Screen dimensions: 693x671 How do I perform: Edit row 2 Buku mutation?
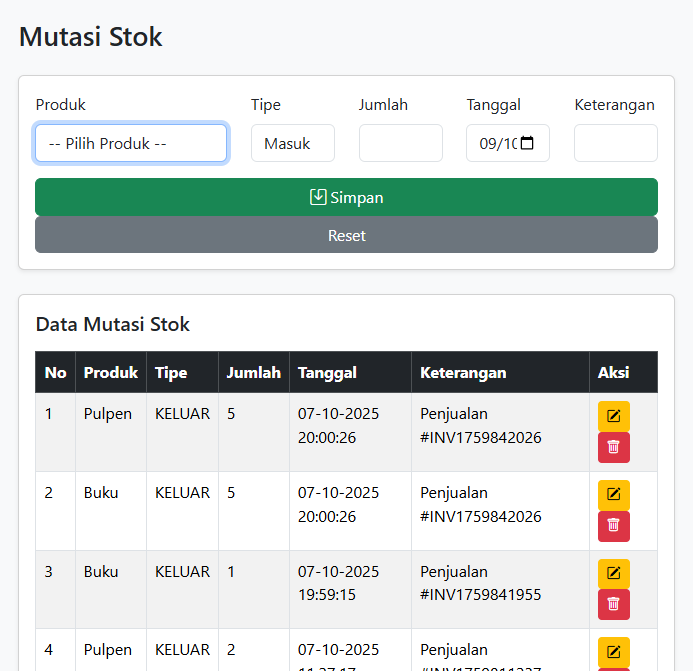click(x=613, y=495)
